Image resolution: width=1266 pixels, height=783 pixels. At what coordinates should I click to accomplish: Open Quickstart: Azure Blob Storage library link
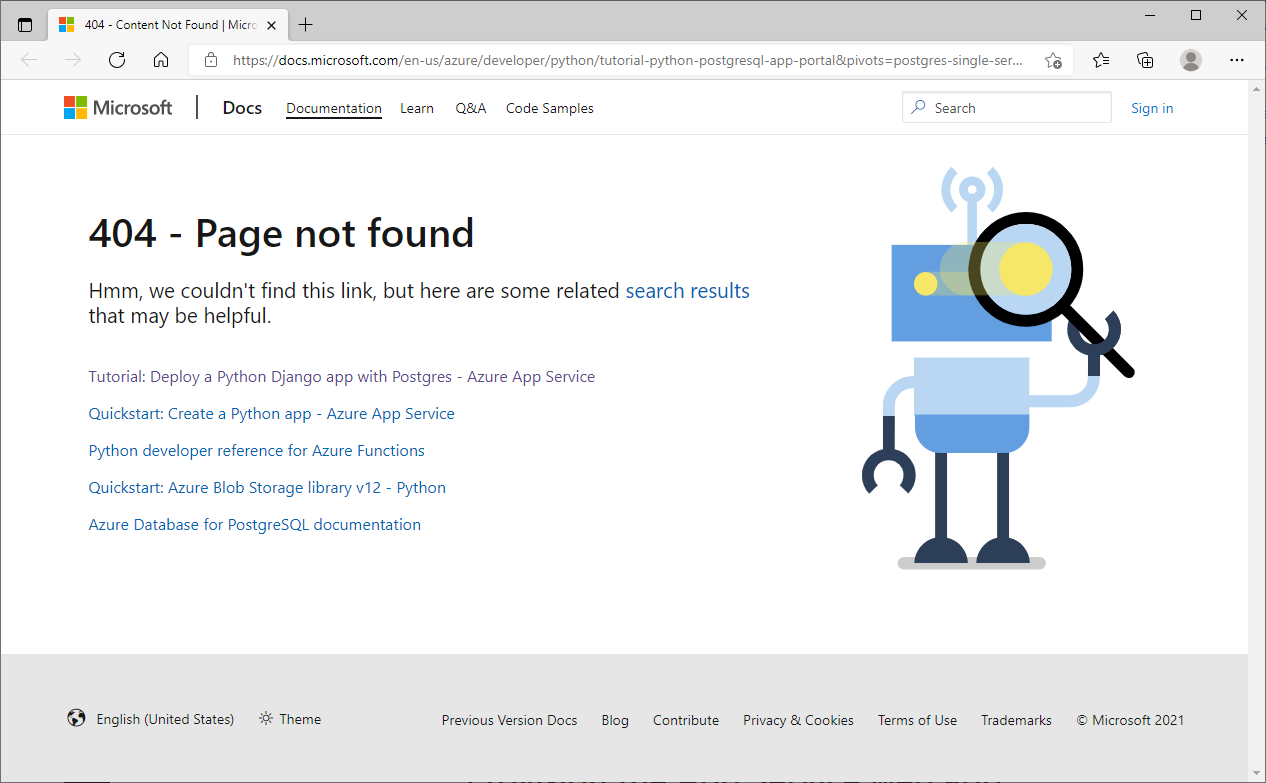[267, 488]
